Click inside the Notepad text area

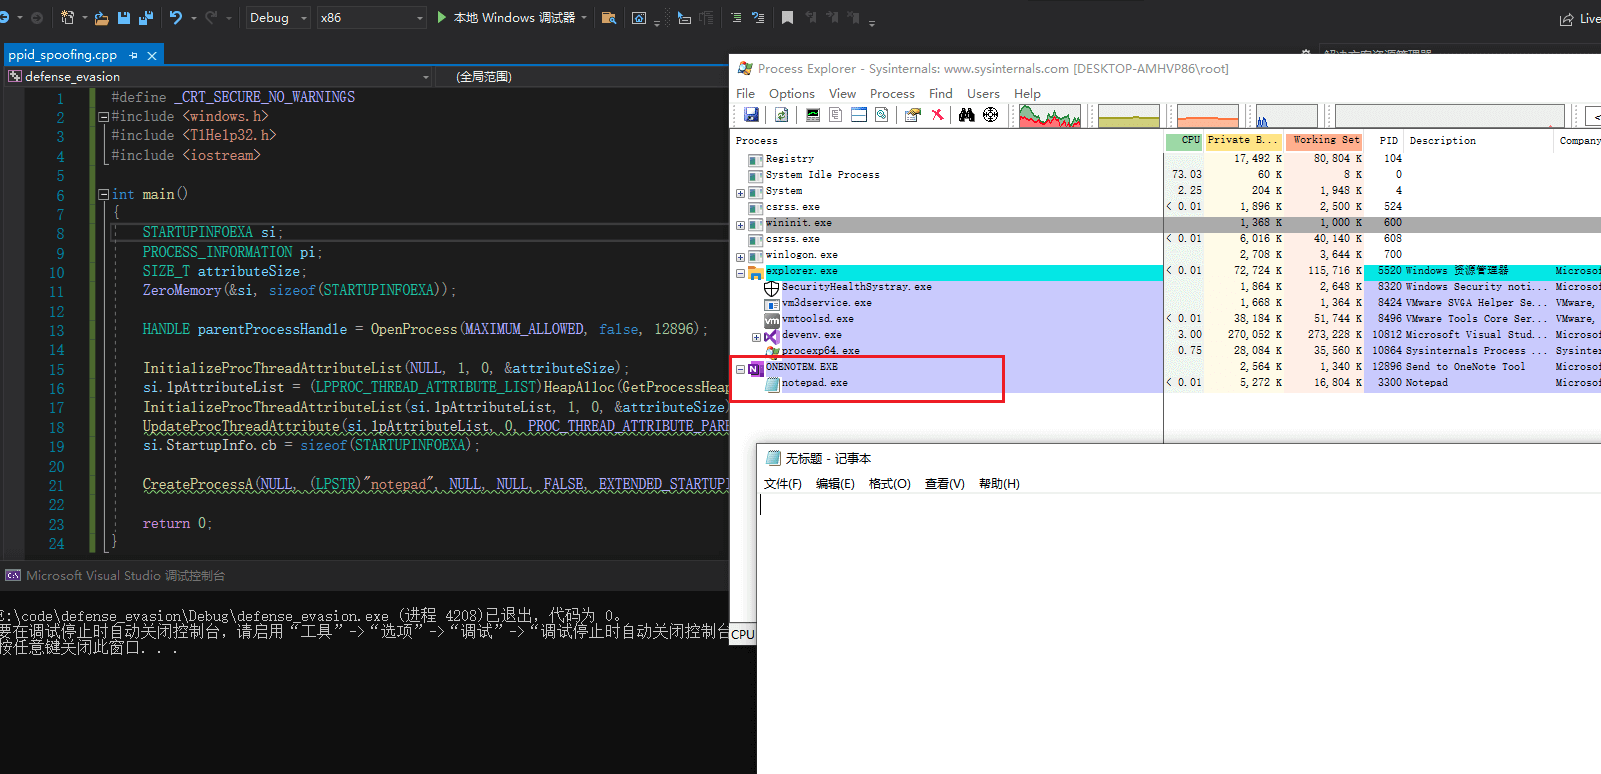[1178, 634]
